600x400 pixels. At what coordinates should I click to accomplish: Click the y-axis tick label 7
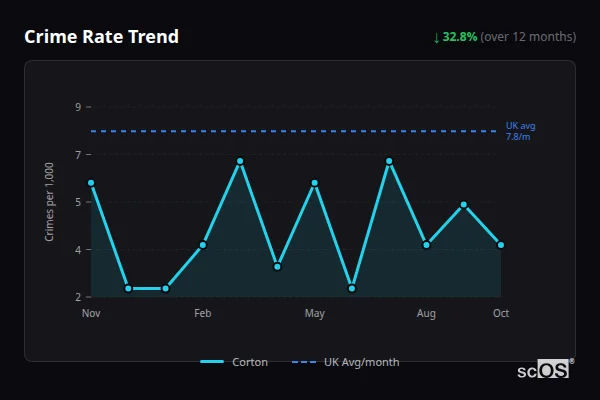coord(78,155)
